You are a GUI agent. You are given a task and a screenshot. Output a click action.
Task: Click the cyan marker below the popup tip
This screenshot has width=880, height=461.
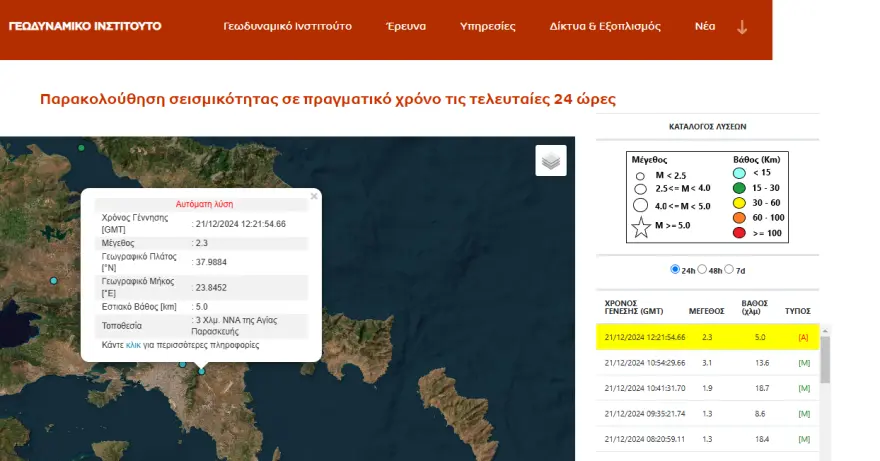coord(201,371)
